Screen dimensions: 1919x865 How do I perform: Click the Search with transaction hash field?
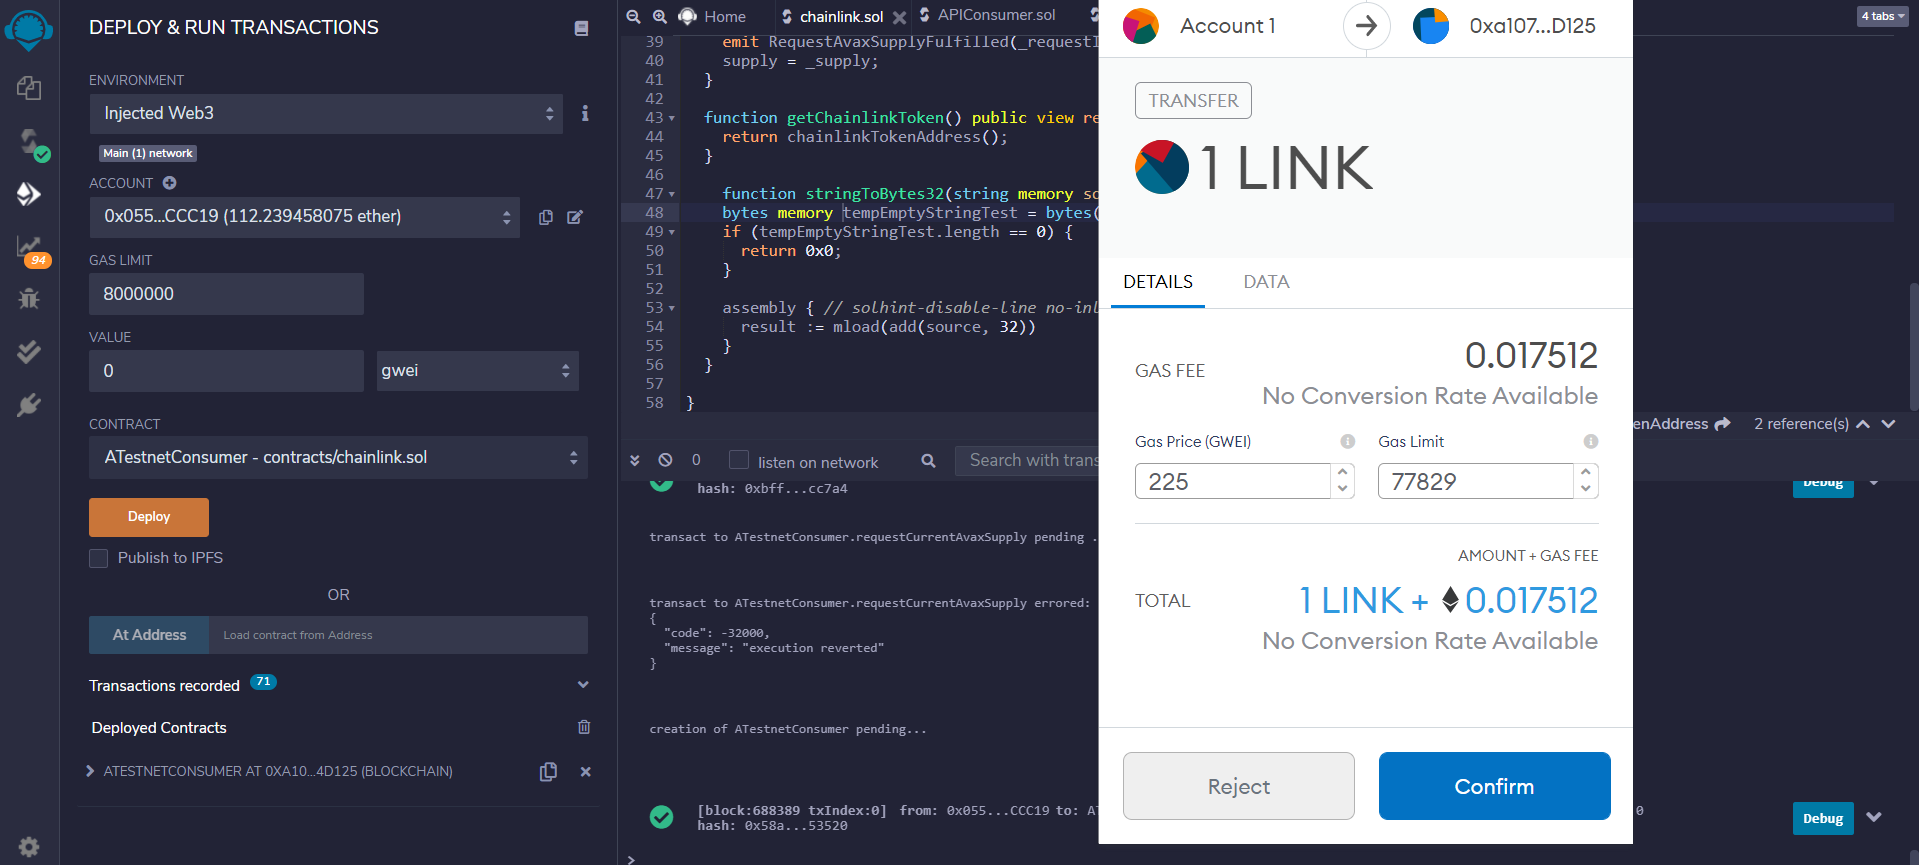(x=1027, y=460)
